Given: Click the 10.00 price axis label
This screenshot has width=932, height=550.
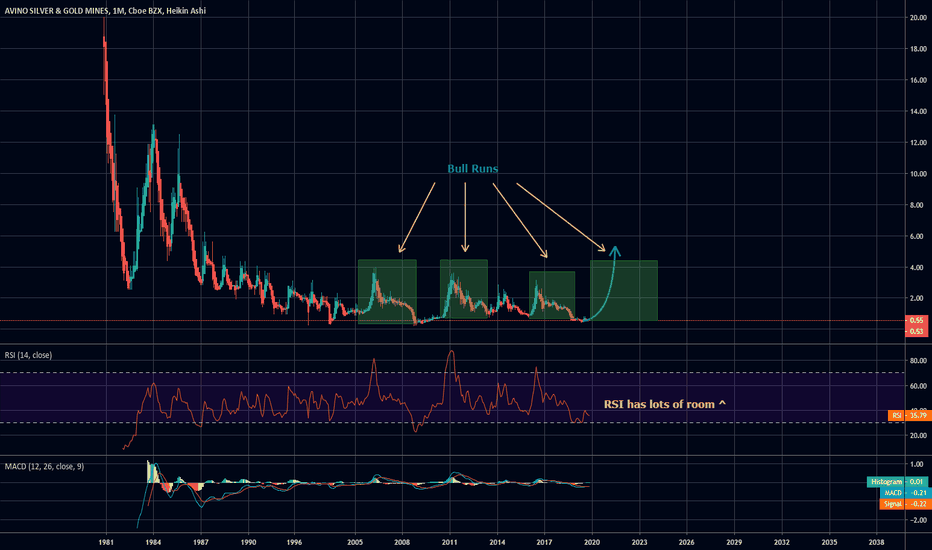Looking at the screenshot, I should (x=918, y=174).
